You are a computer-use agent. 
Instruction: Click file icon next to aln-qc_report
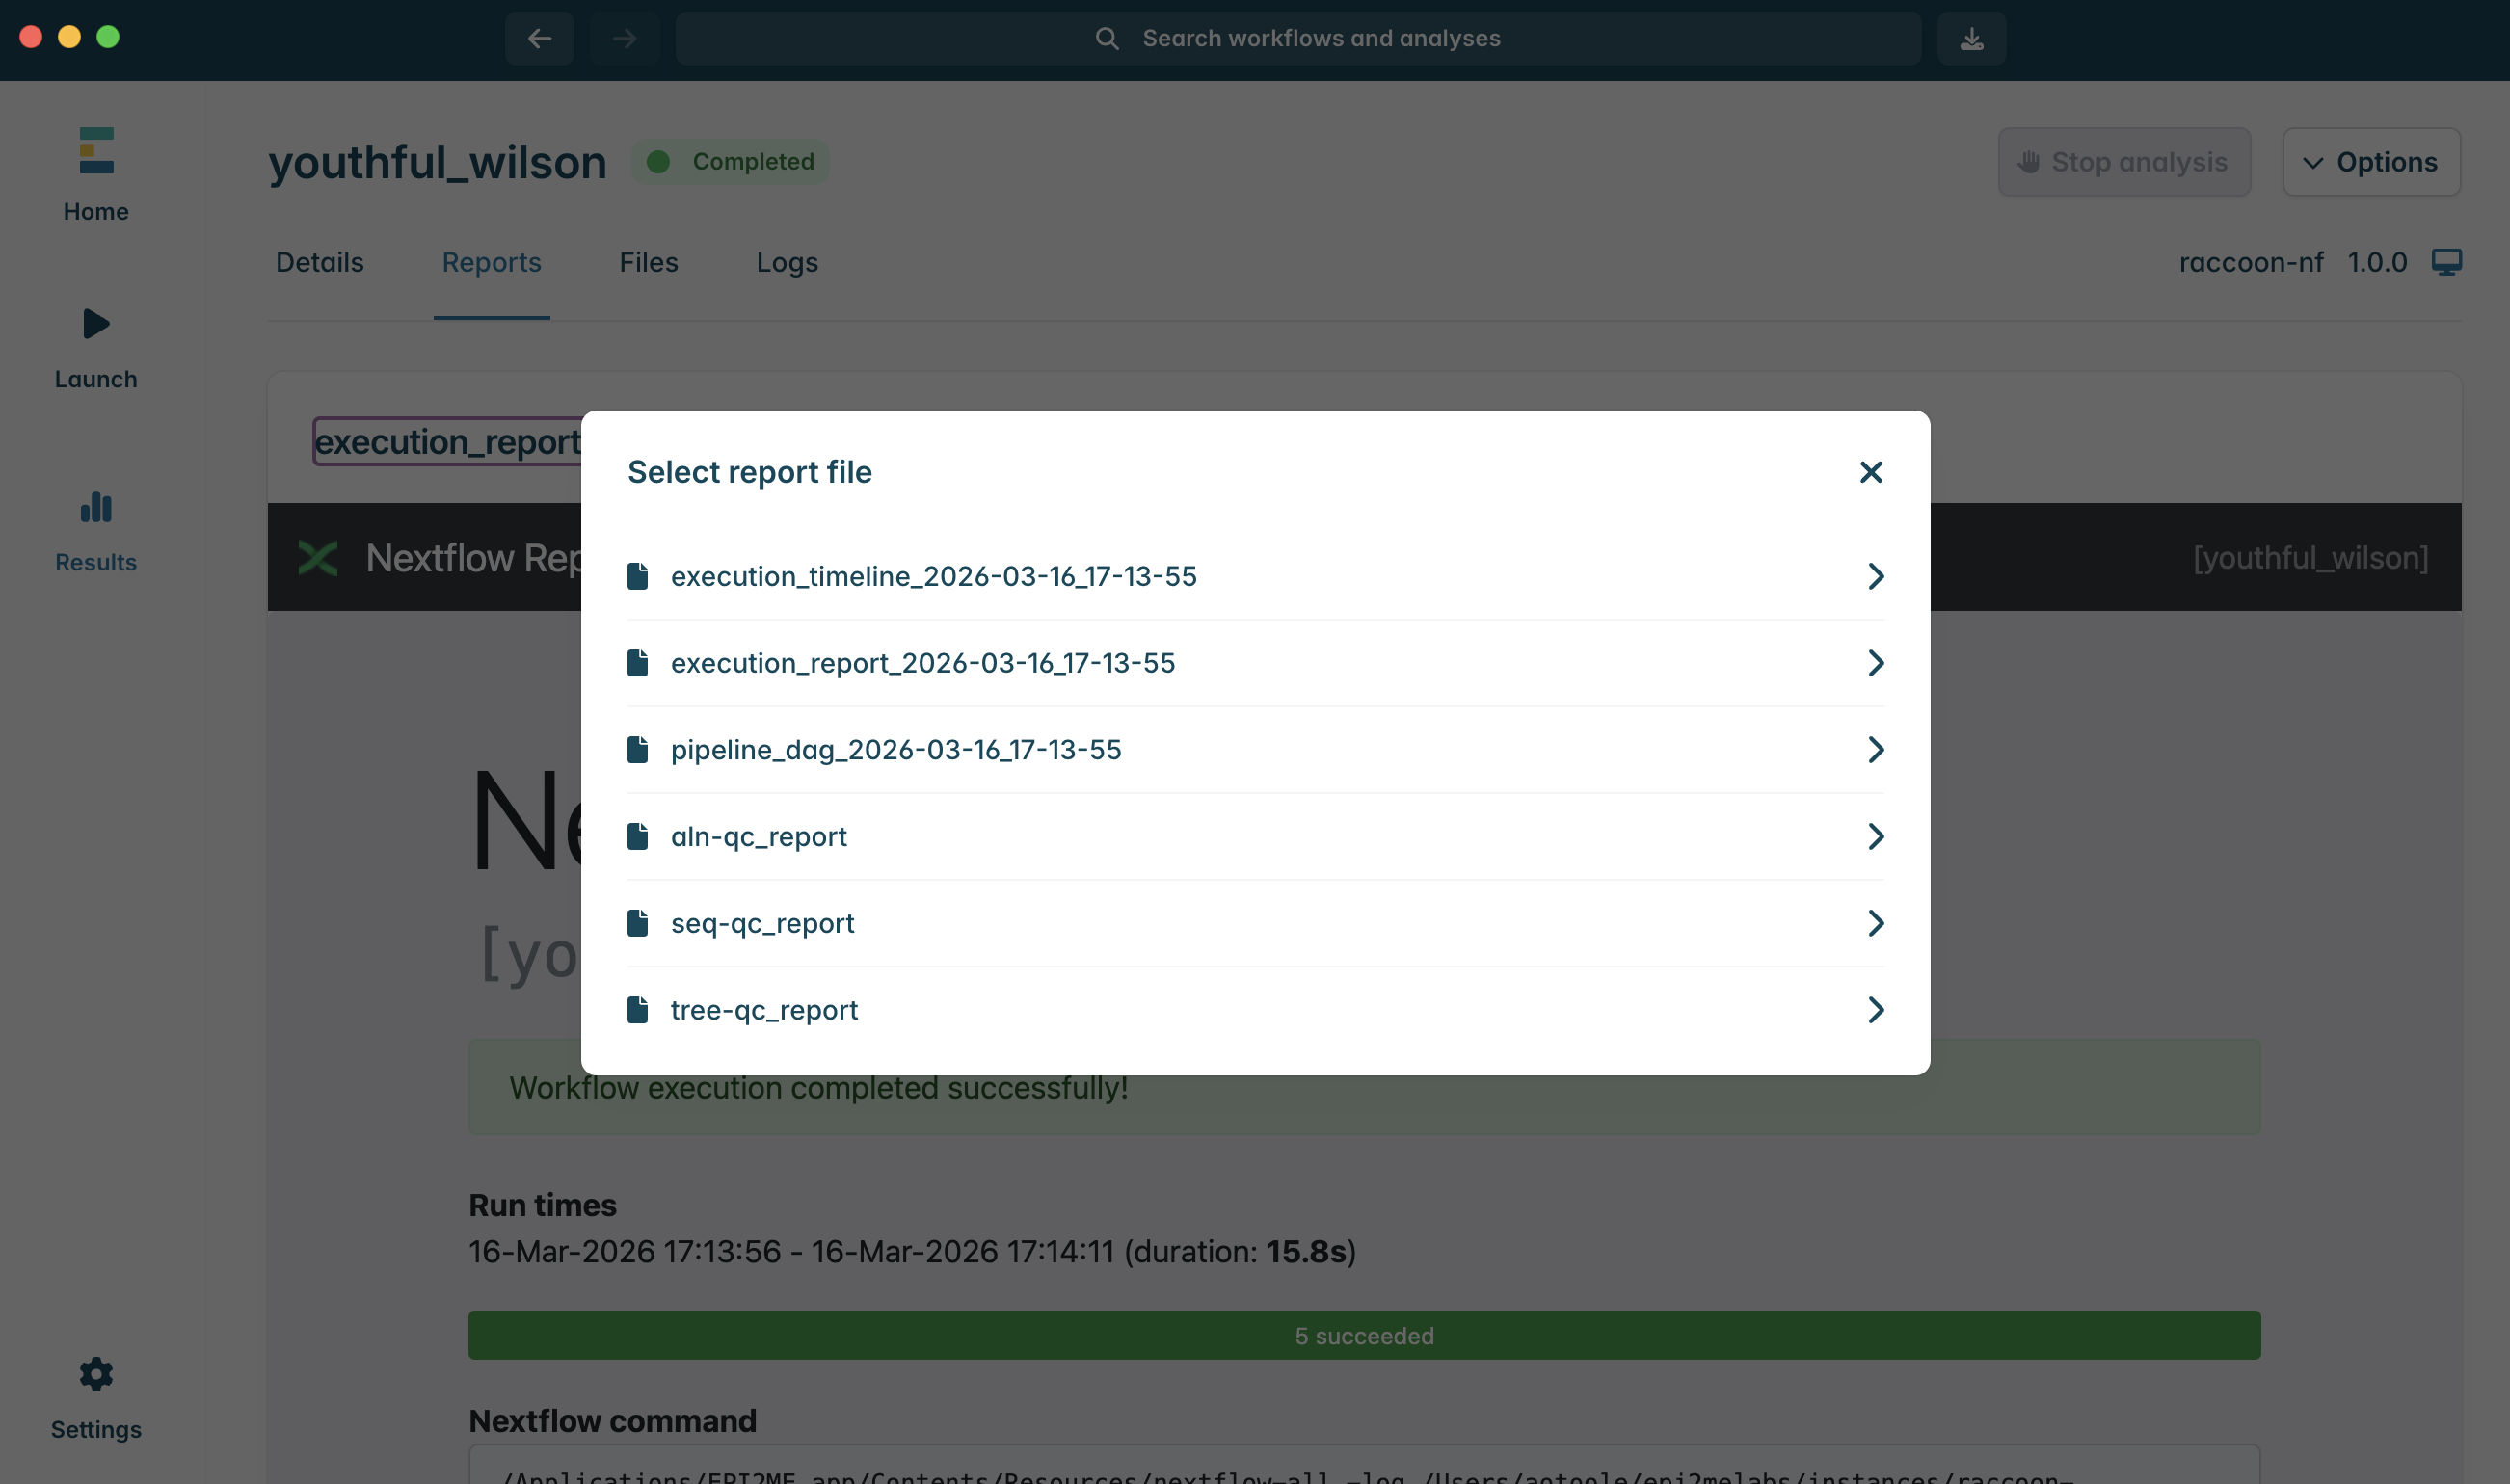pyautogui.click(x=637, y=836)
